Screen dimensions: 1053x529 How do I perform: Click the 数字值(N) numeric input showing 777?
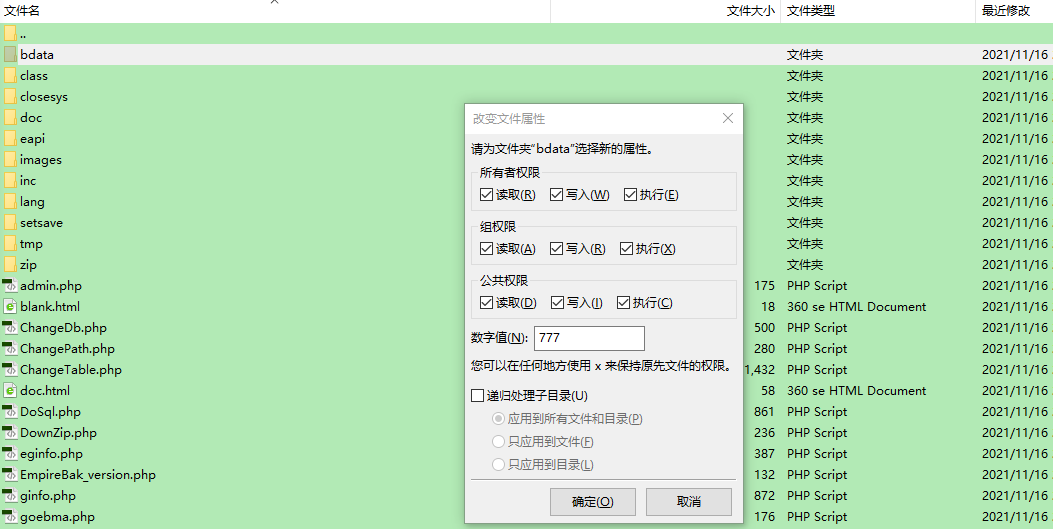[589, 338]
